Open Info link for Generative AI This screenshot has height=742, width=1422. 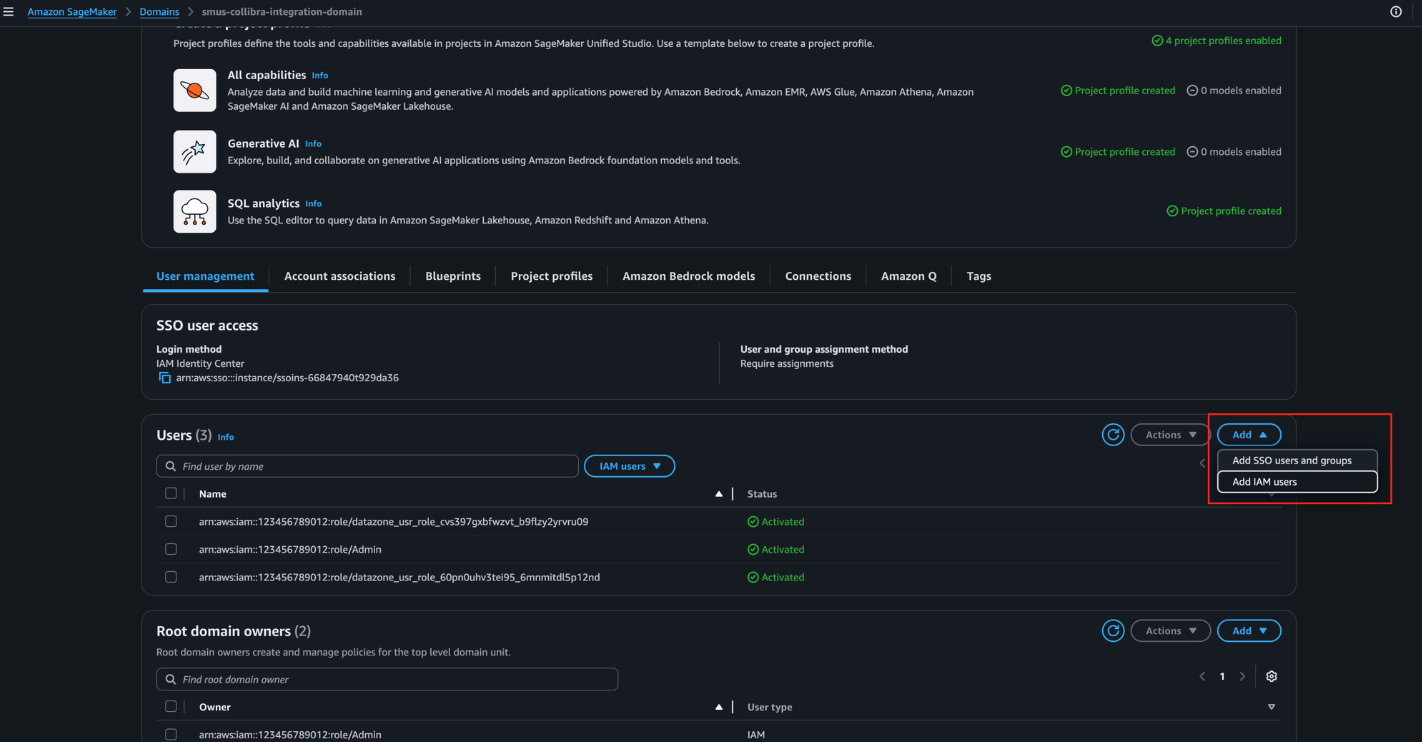(x=313, y=144)
